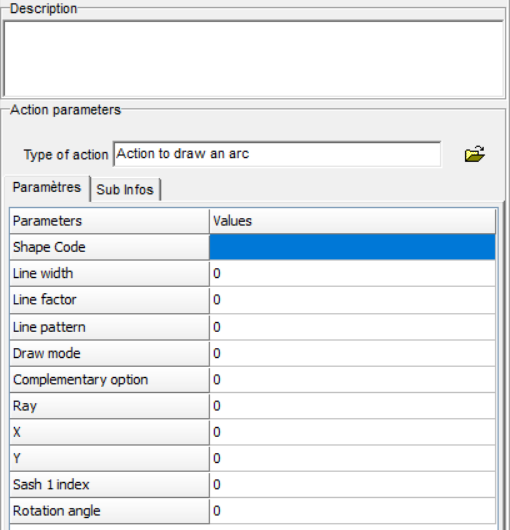Edit the Draw mode value

[x=353, y=353]
